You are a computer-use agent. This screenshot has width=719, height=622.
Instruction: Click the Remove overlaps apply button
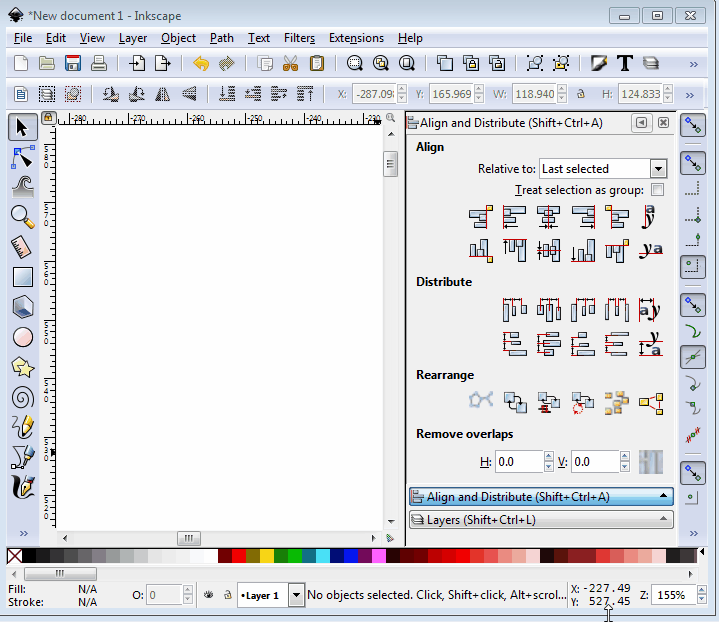[x=651, y=462]
